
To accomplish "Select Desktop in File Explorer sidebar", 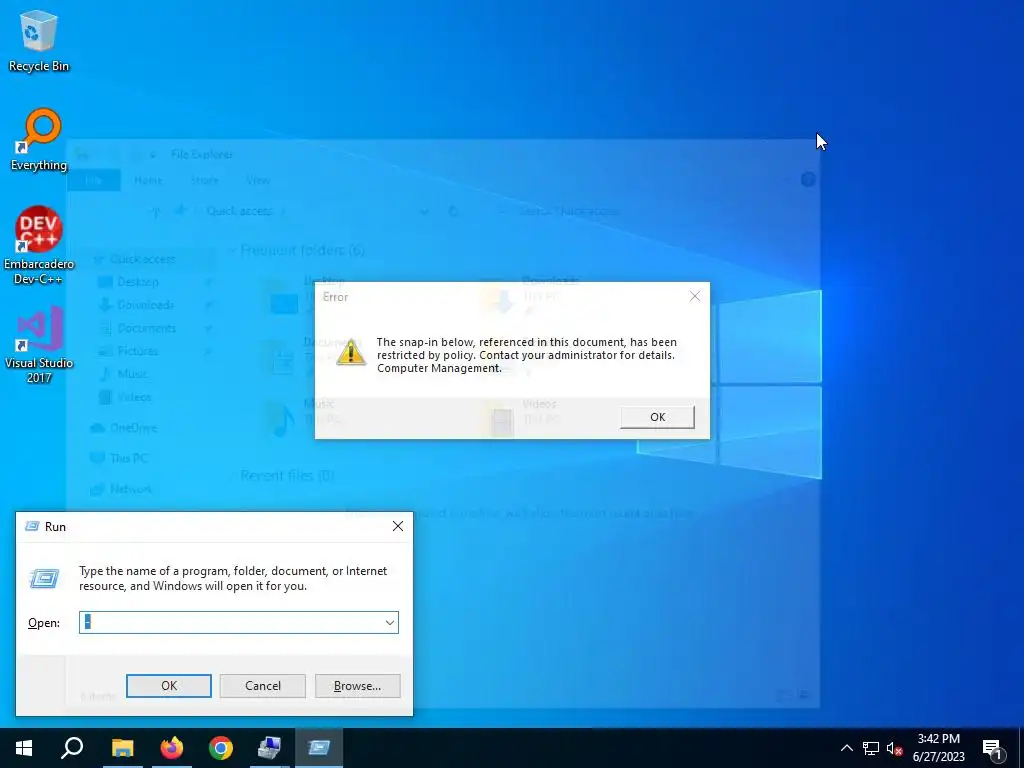I will (x=137, y=282).
